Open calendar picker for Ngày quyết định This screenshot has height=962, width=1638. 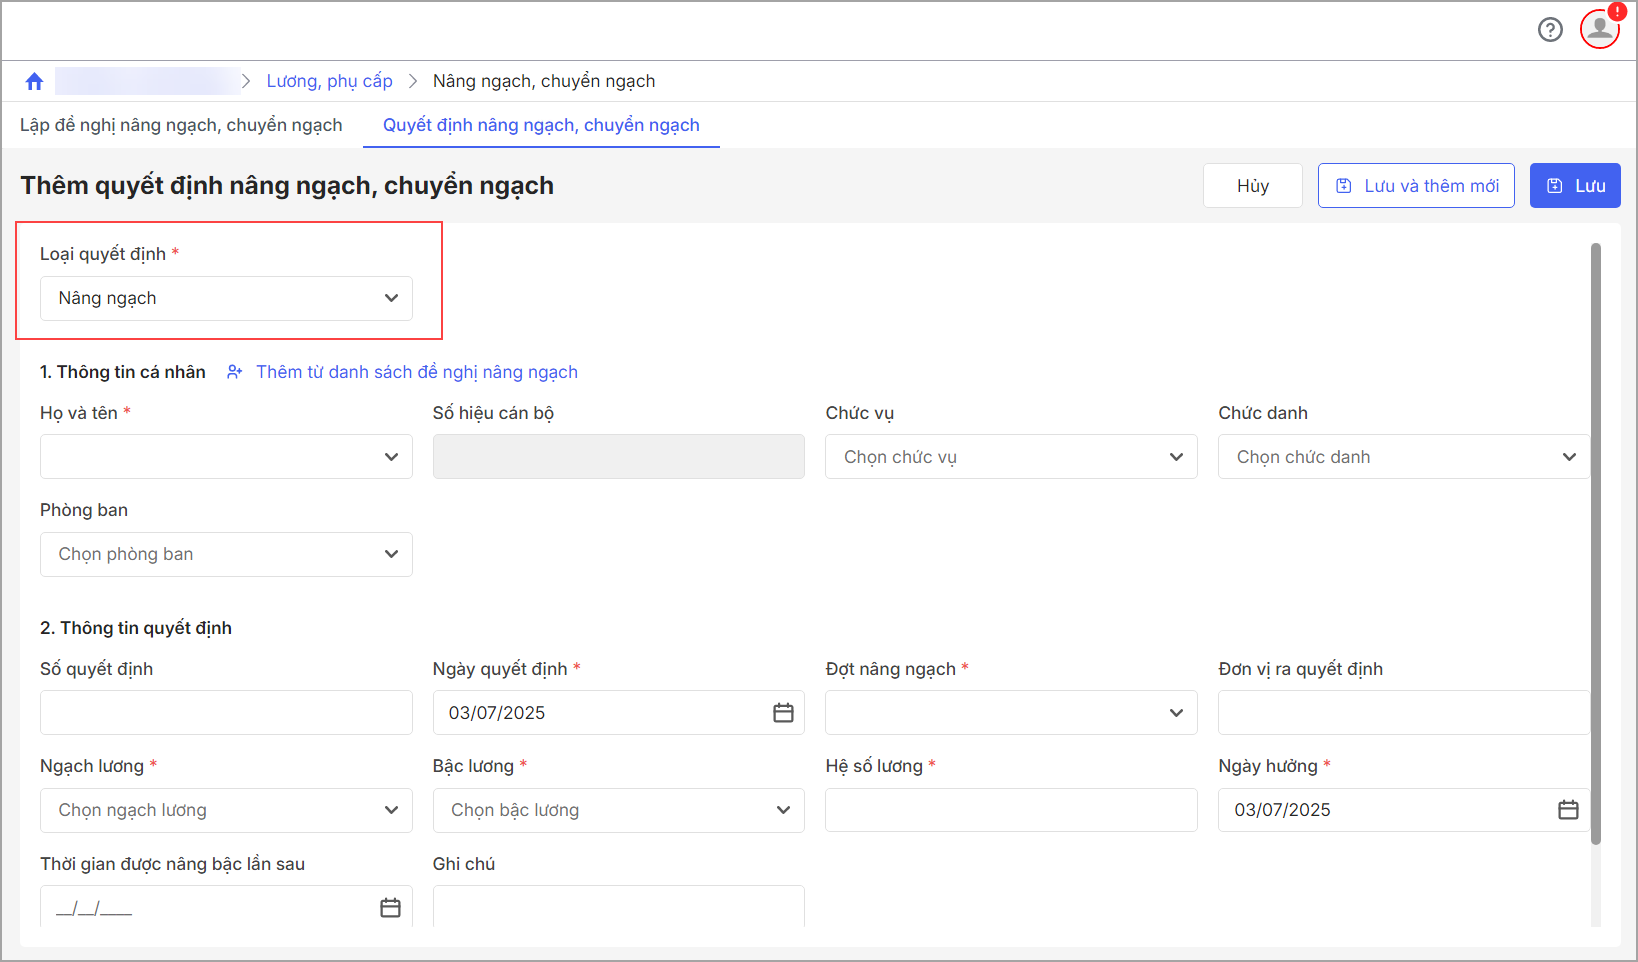(783, 713)
